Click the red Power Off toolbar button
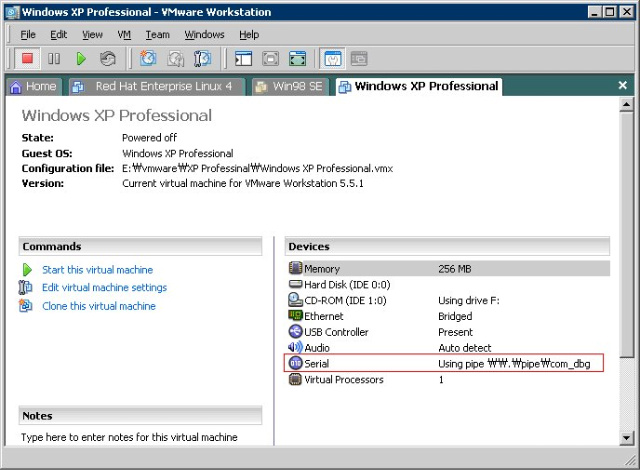Viewport: 640px width, 470px height. (27, 59)
